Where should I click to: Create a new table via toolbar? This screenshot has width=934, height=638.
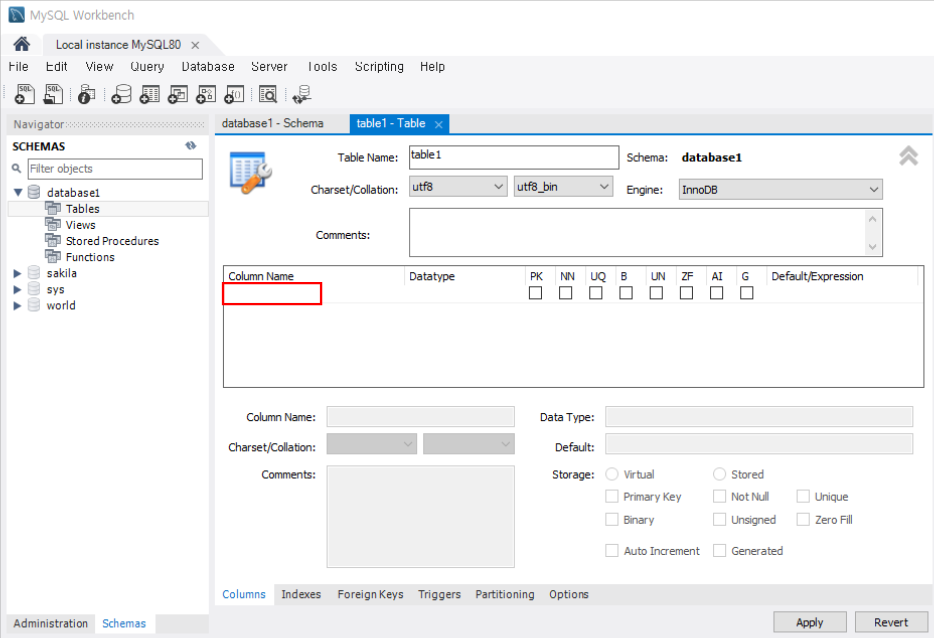point(150,93)
